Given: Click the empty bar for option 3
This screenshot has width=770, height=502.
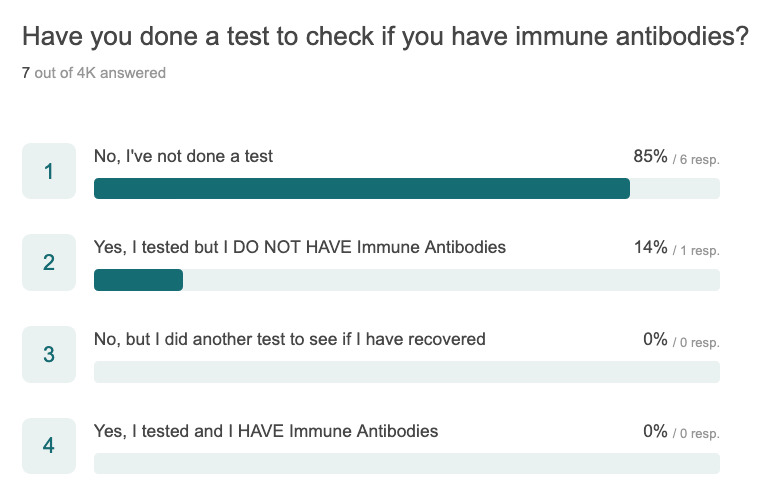Looking at the screenshot, I should 407,372.
